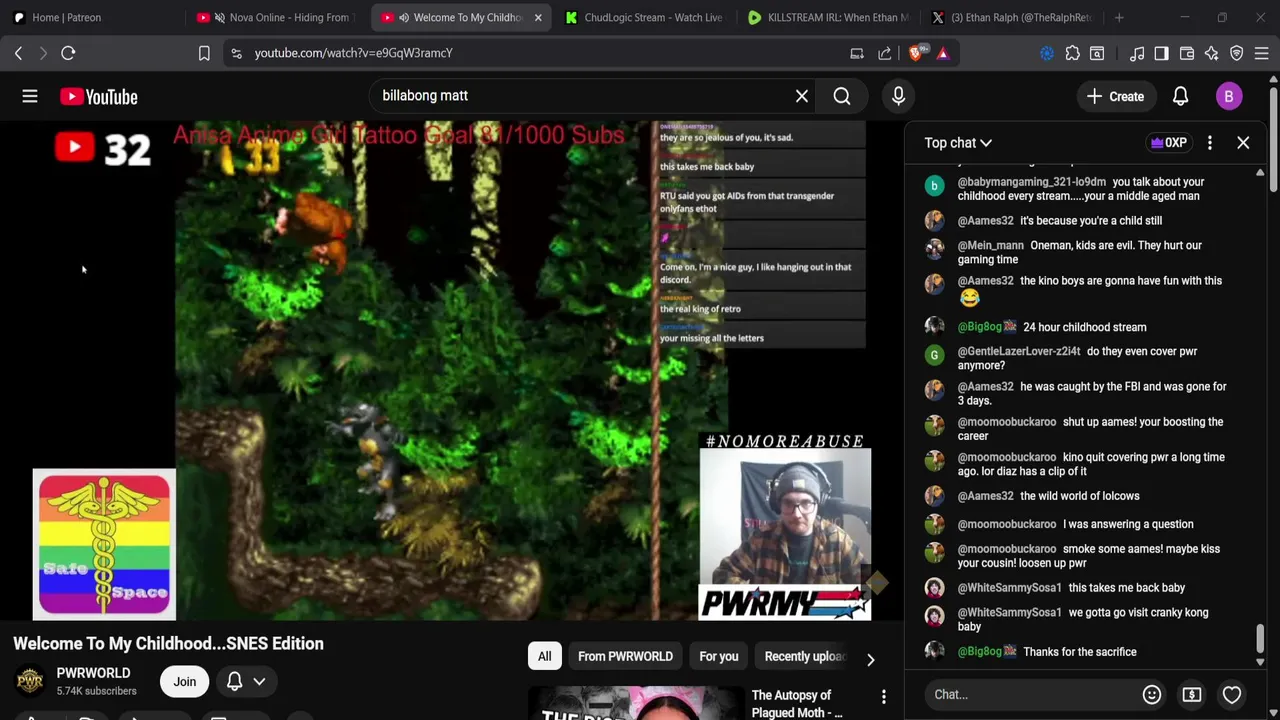Viewport: 1280px width, 720px height.
Task: Toggle browser sidebar panel icon
Action: (1161, 53)
